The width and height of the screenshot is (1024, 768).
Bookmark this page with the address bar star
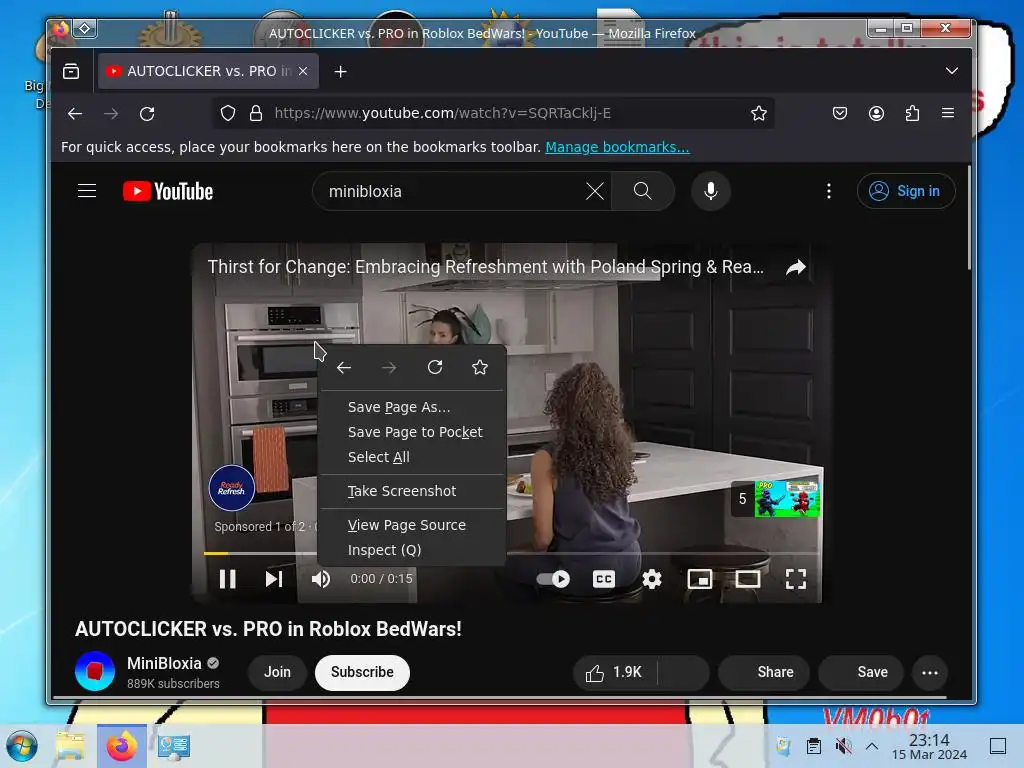pos(758,114)
